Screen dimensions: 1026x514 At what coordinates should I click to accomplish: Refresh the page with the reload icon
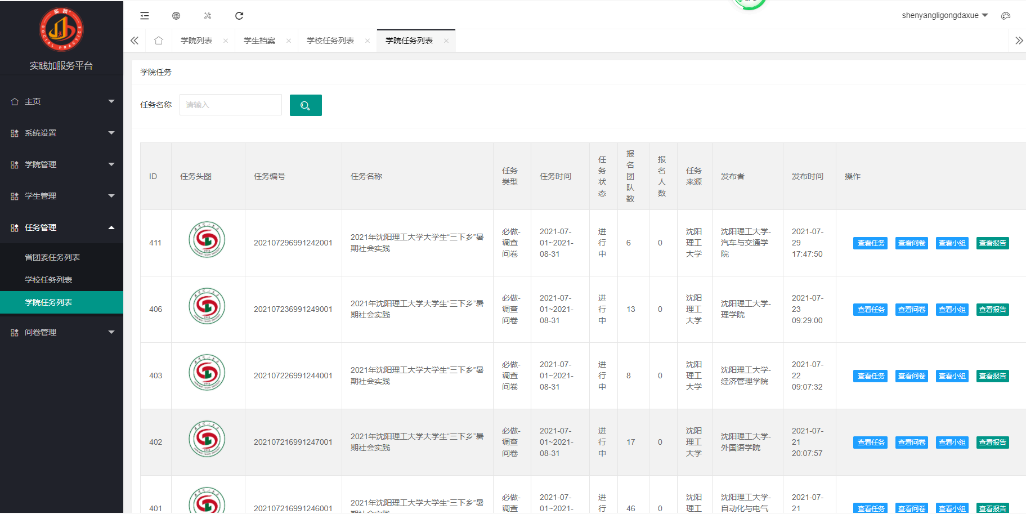tap(239, 16)
